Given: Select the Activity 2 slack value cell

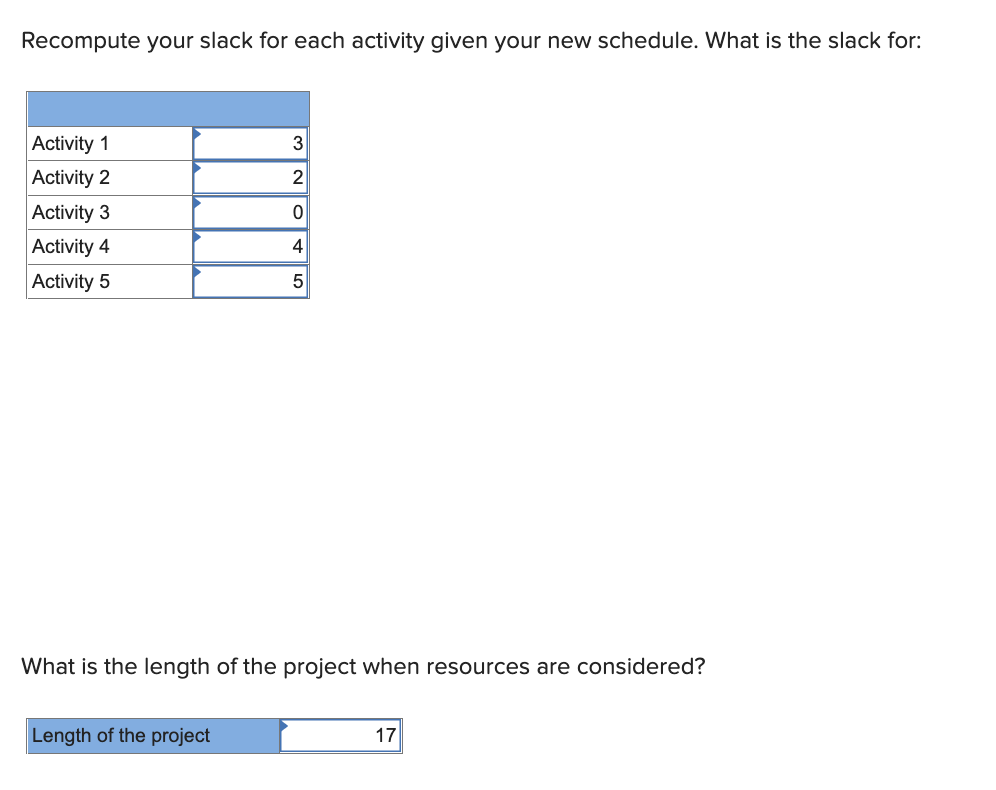Looking at the screenshot, I should tap(250, 178).
